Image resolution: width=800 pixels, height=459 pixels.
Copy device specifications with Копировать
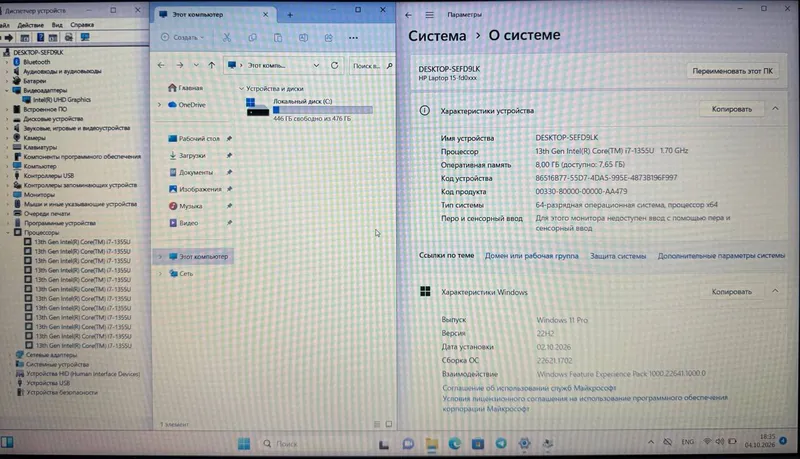[732, 109]
